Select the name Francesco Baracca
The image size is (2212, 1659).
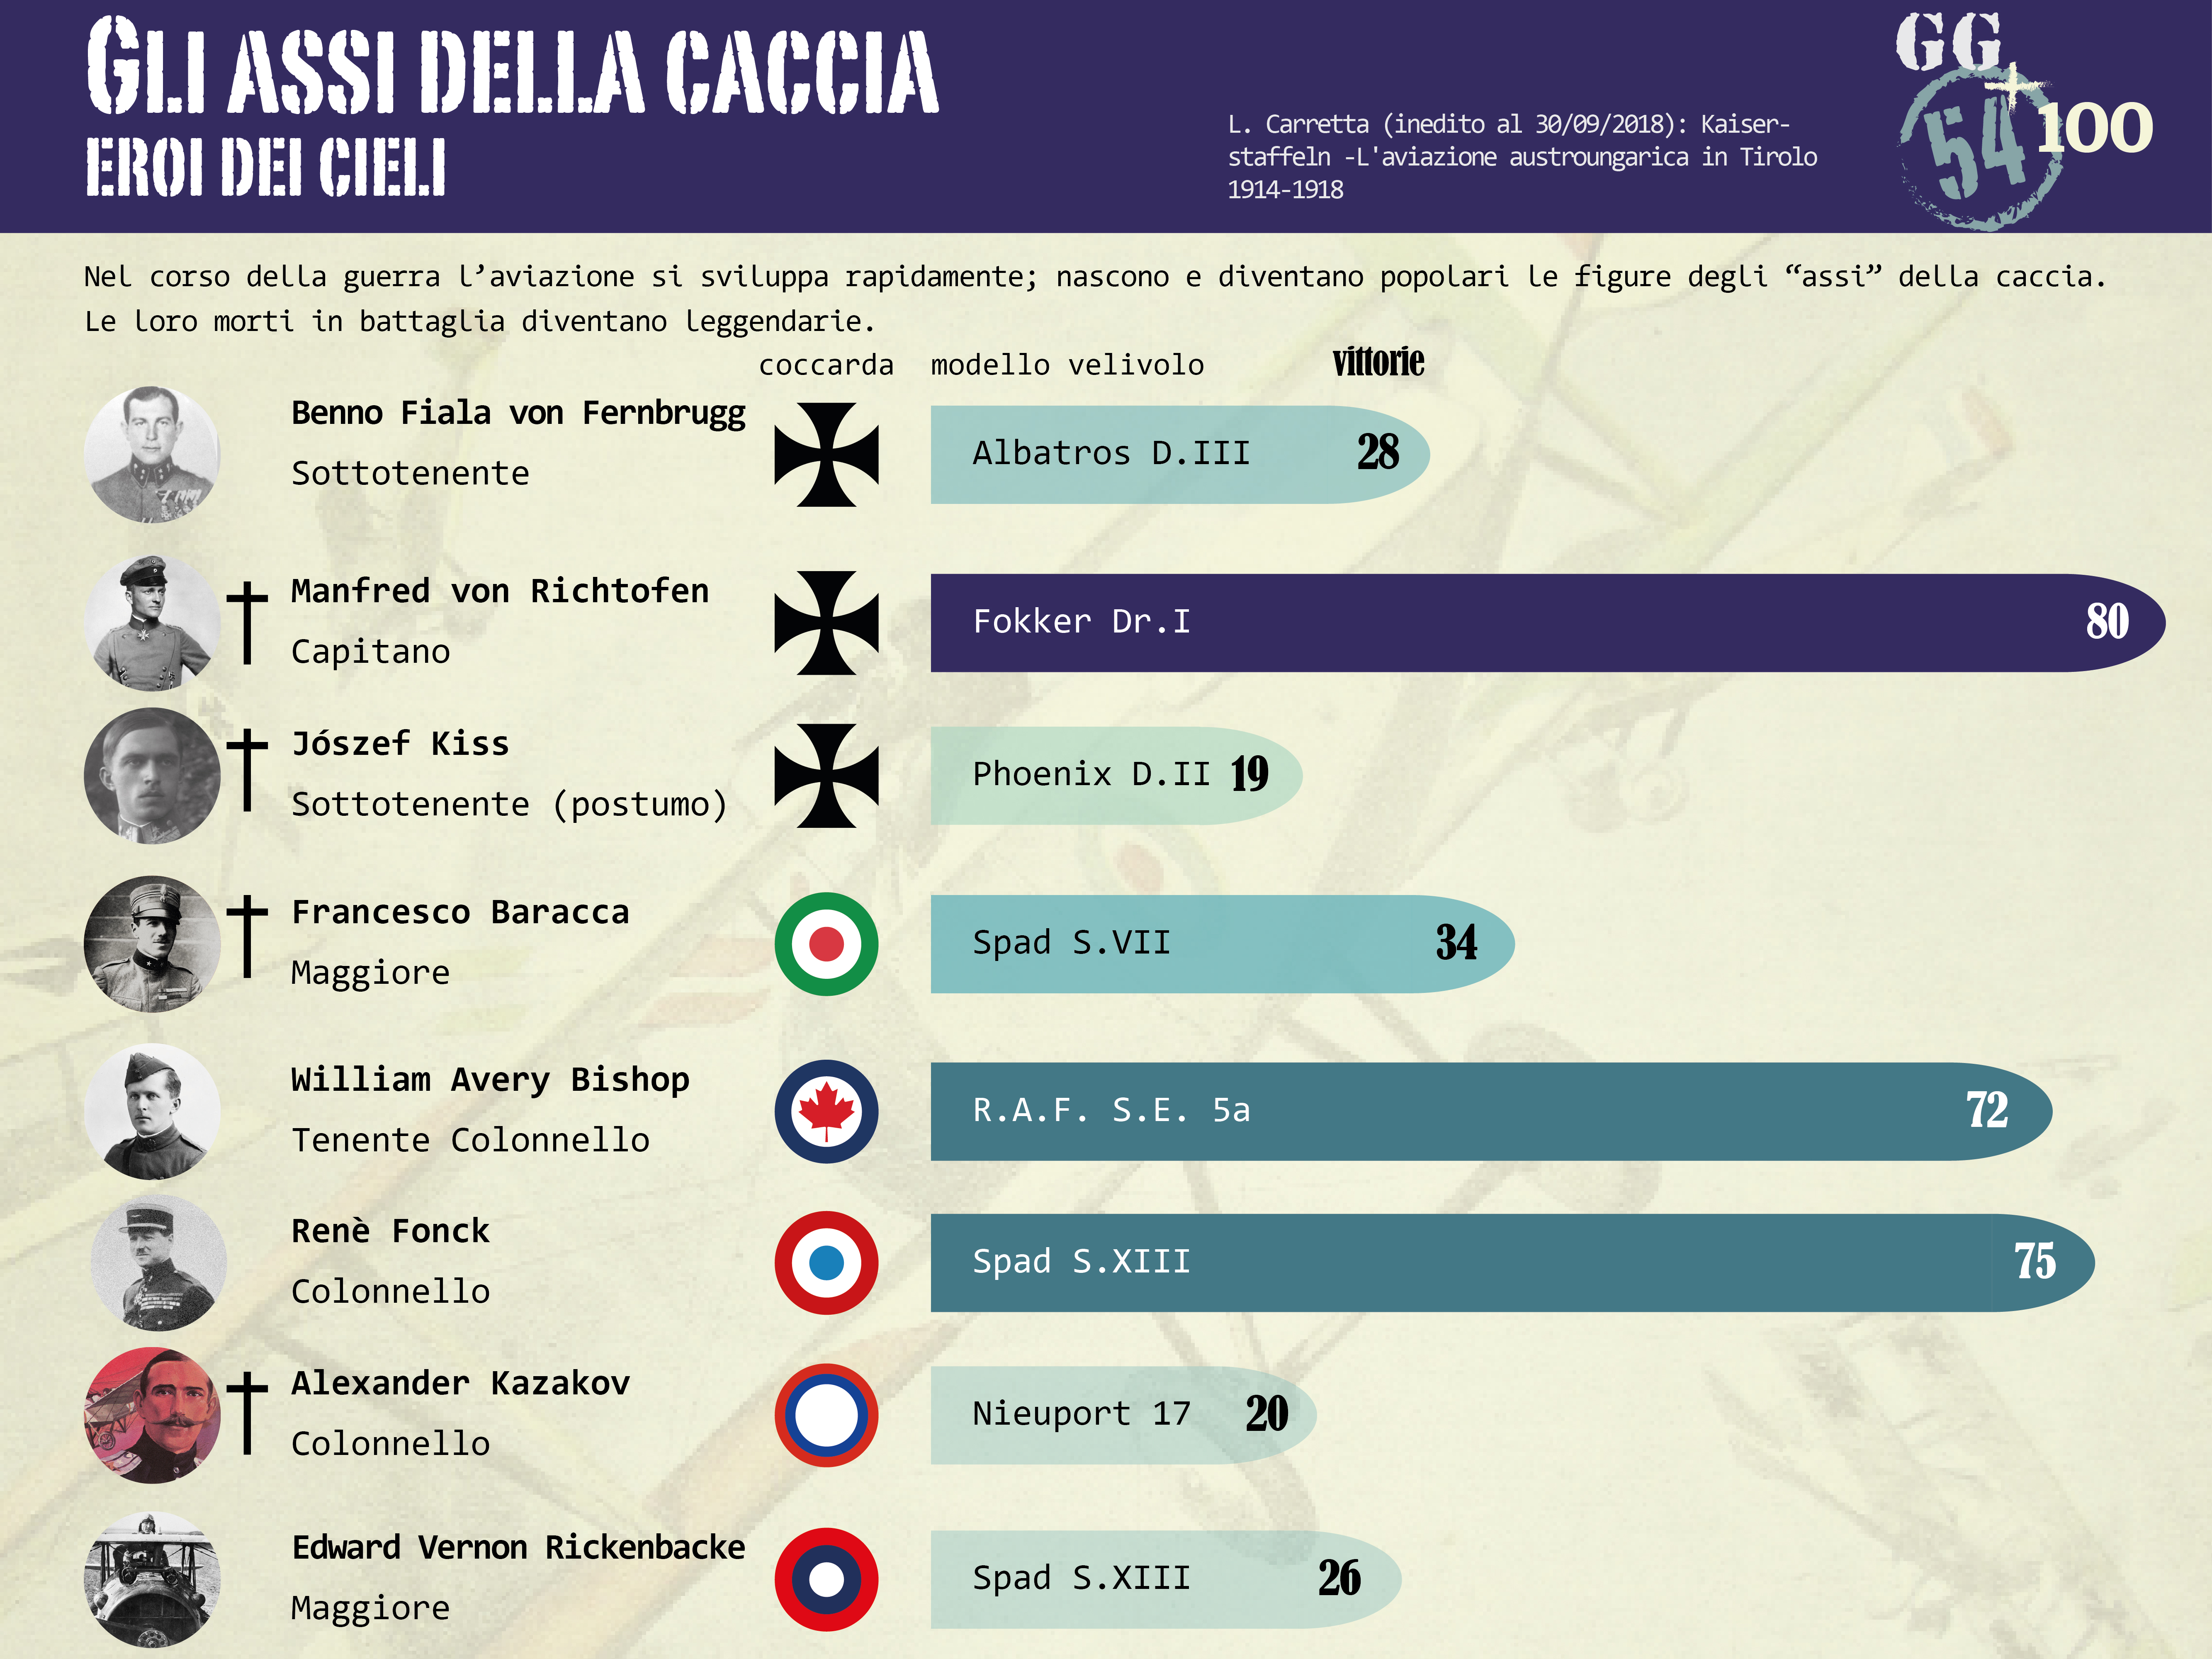click(x=460, y=912)
